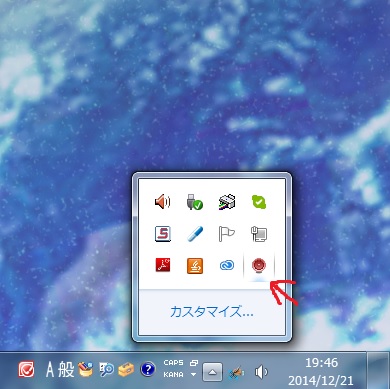Toggle IME input mode A indicator
The width and height of the screenshot is (390, 389).
pos(50,369)
